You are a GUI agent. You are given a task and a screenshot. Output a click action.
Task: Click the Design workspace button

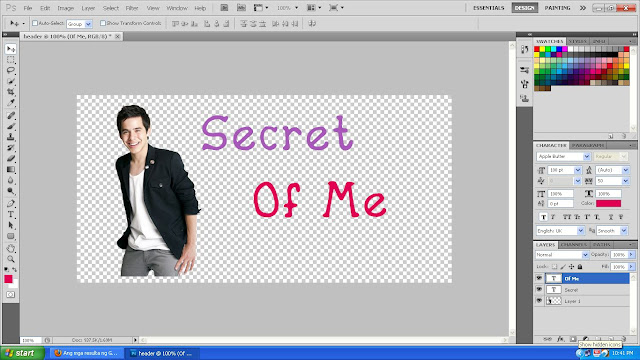tap(524, 8)
